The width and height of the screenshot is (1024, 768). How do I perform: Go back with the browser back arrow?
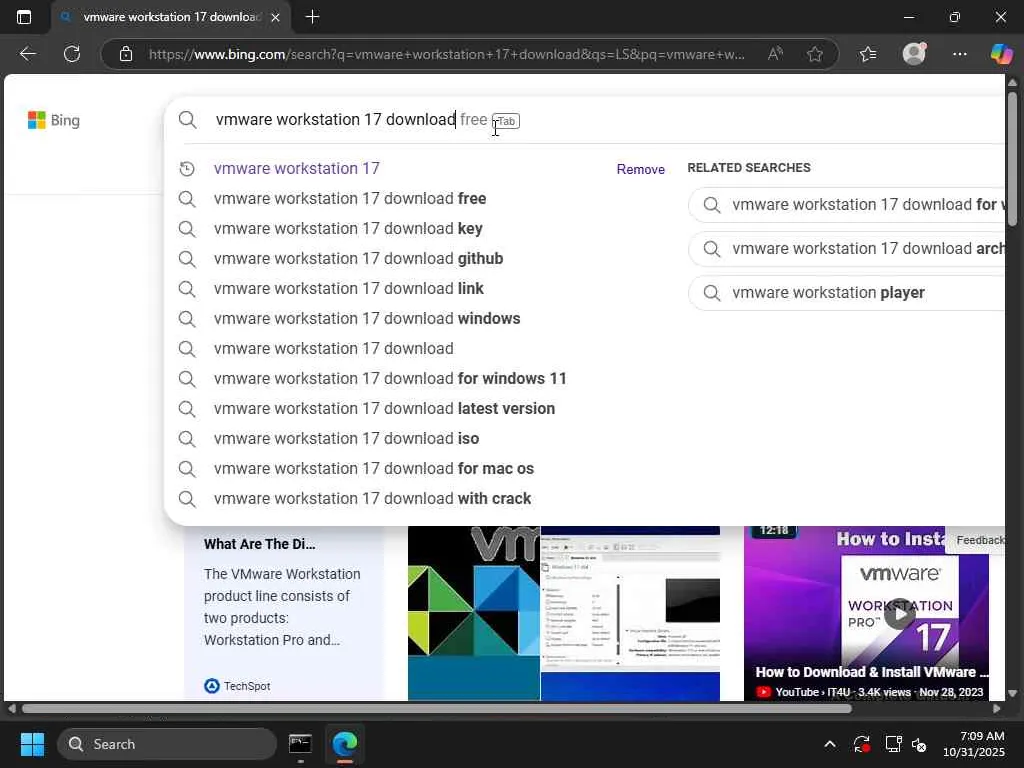(x=27, y=54)
